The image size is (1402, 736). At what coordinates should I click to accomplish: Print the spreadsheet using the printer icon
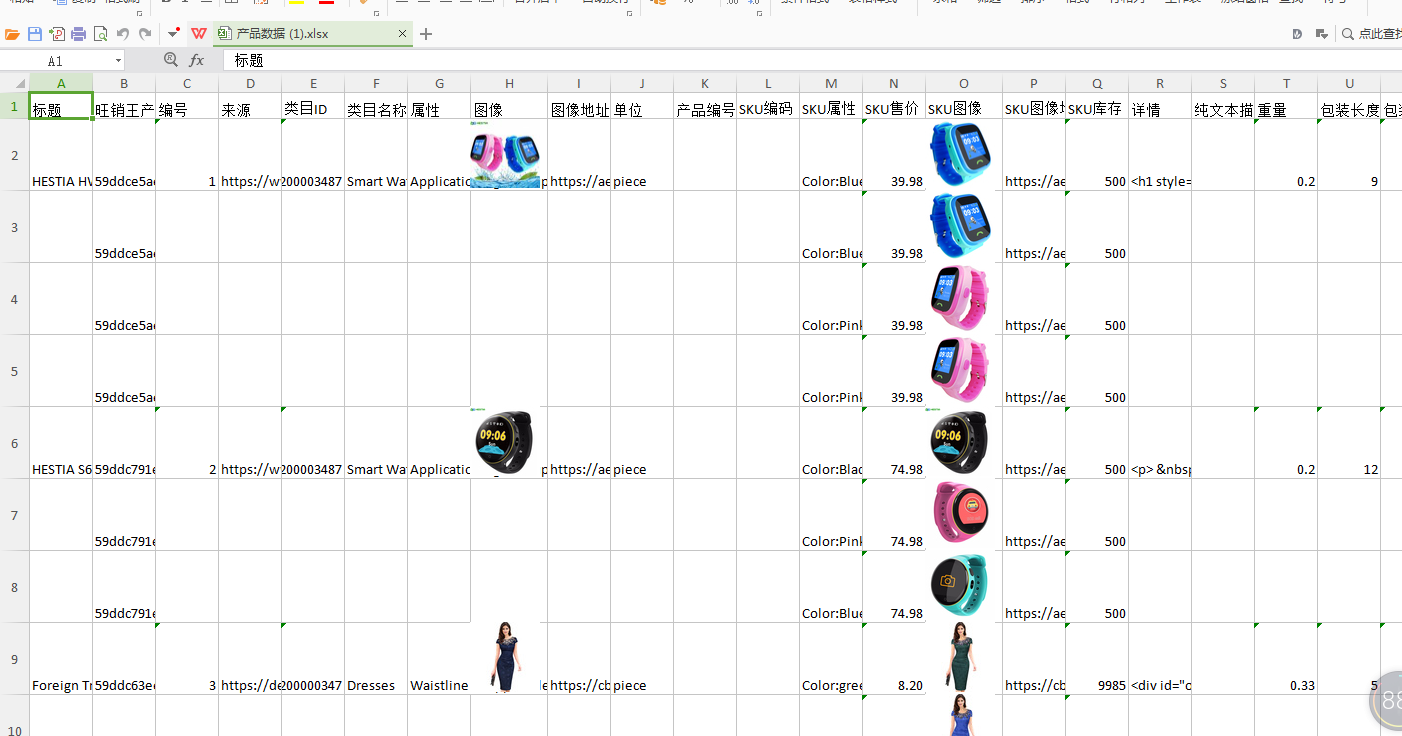78,34
